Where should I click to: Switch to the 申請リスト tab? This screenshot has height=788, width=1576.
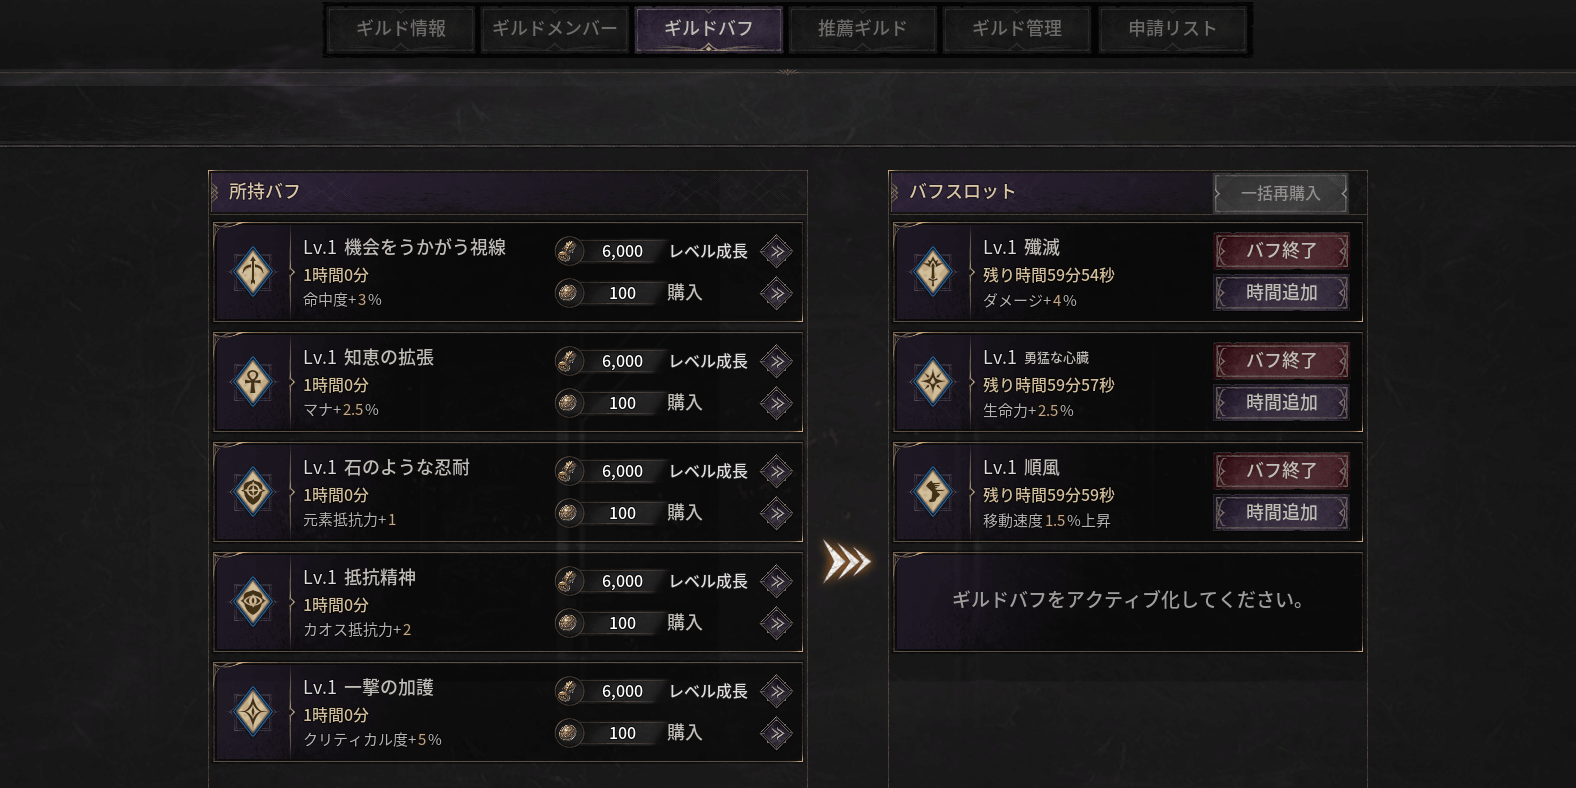(1173, 29)
